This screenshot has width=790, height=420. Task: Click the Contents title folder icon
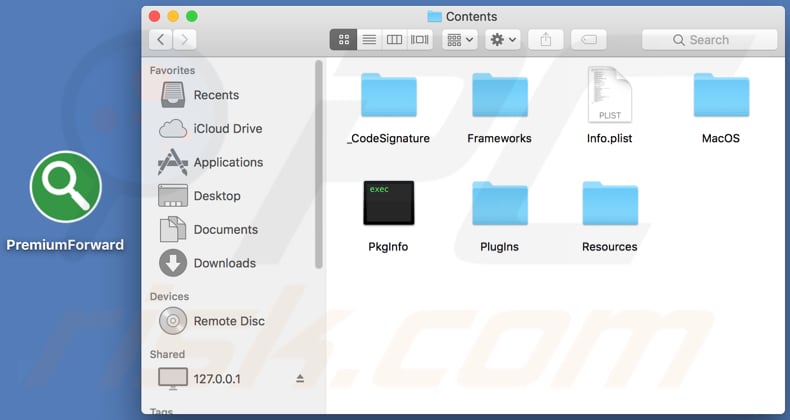click(434, 17)
